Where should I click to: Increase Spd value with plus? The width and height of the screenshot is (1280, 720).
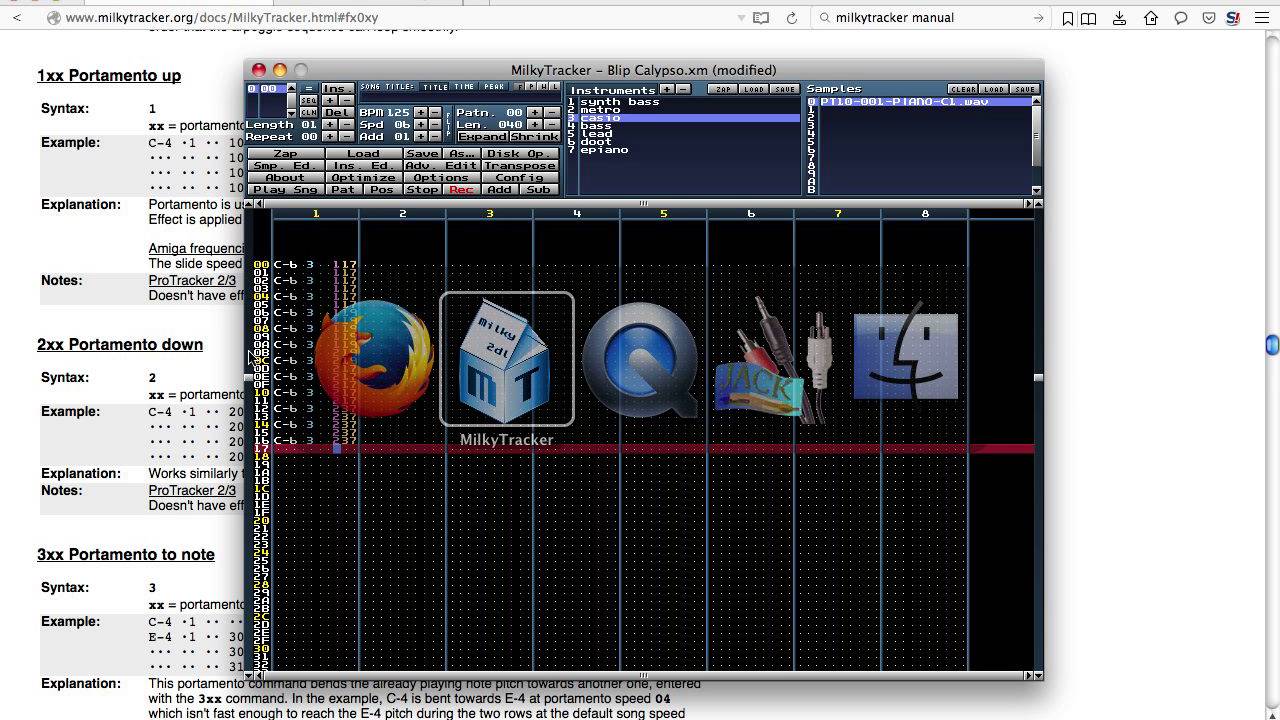pyautogui.click(x=421, y=125)
